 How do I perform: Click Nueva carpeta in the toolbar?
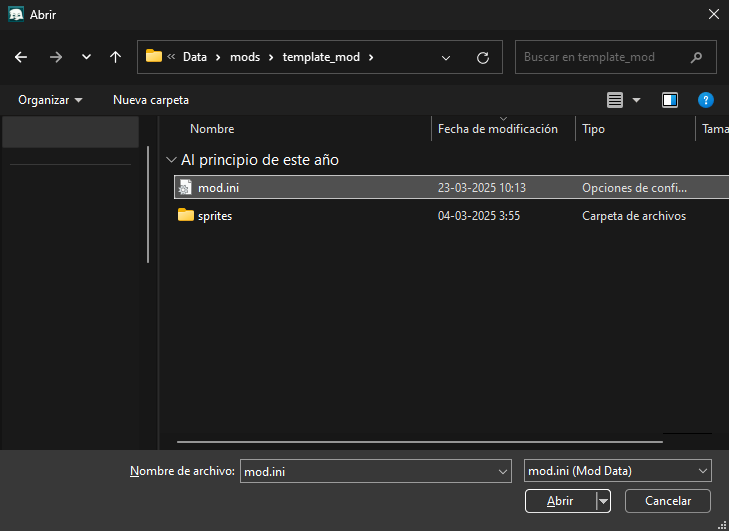(151, 100)
